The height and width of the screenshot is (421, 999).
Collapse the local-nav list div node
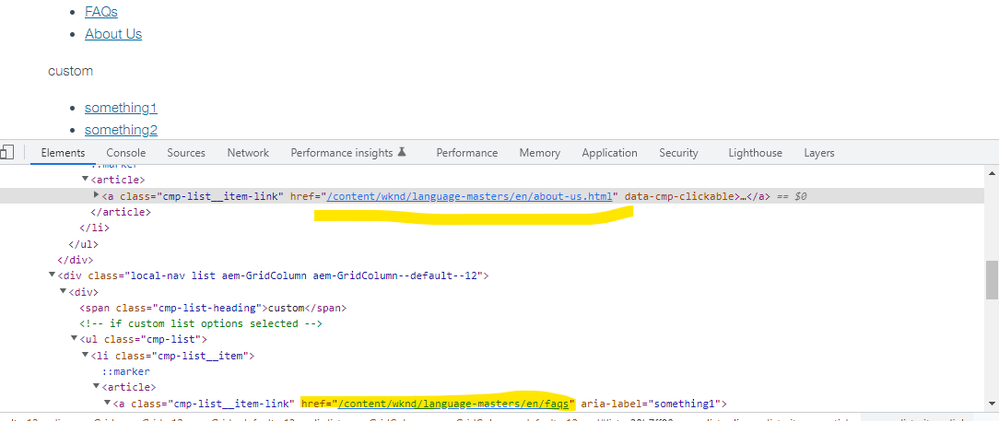52,275
